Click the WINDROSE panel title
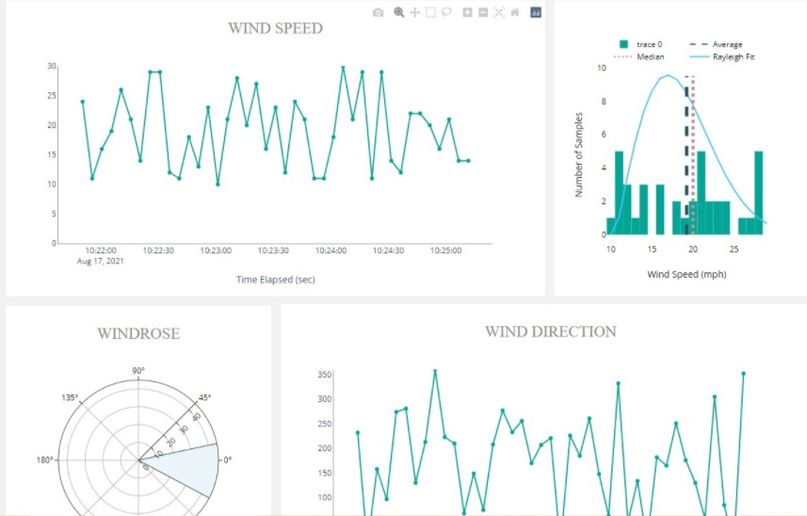The width and height of the screenshot is (807, 516). tap(138, 333)
